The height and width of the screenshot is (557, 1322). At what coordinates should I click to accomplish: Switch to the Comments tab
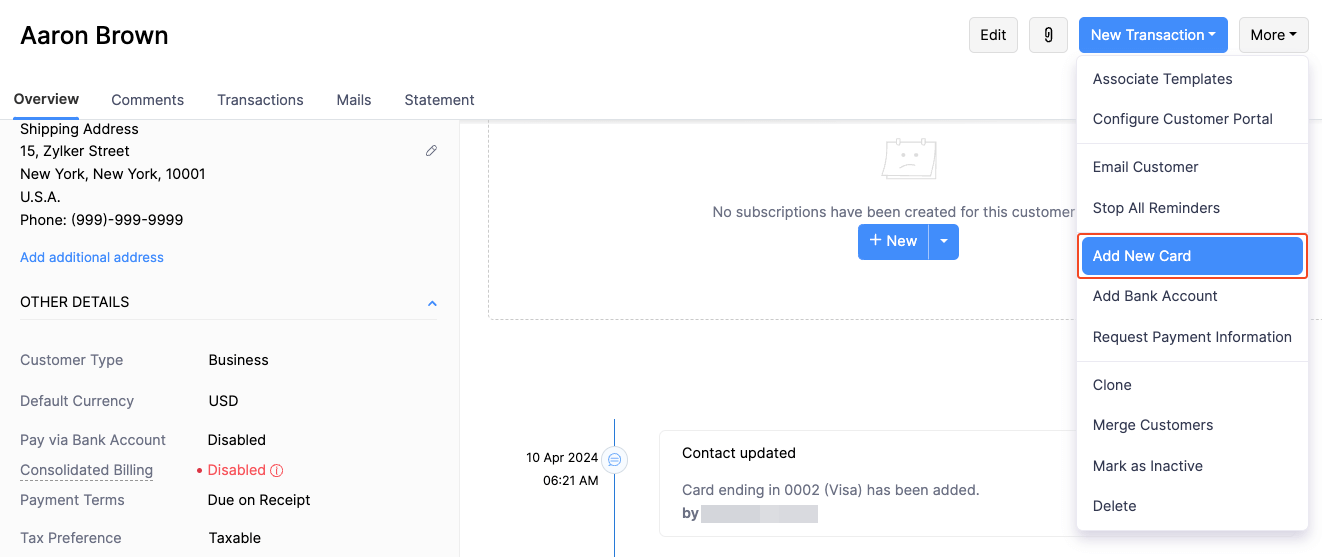pyautogui.click(x=147, y=100)
